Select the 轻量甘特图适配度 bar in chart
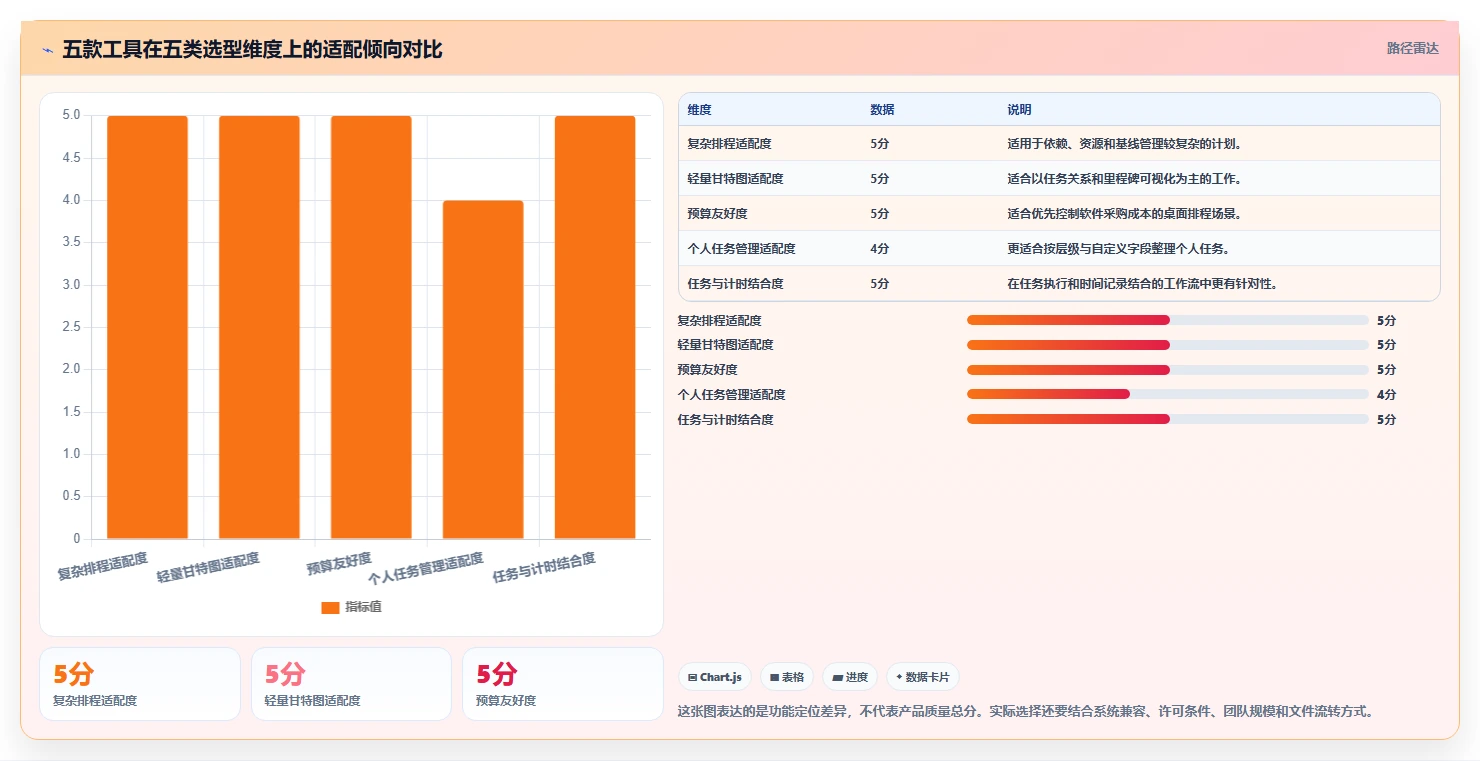The height and width of the screenshot is (761, 1480). [x=259, y=327]
